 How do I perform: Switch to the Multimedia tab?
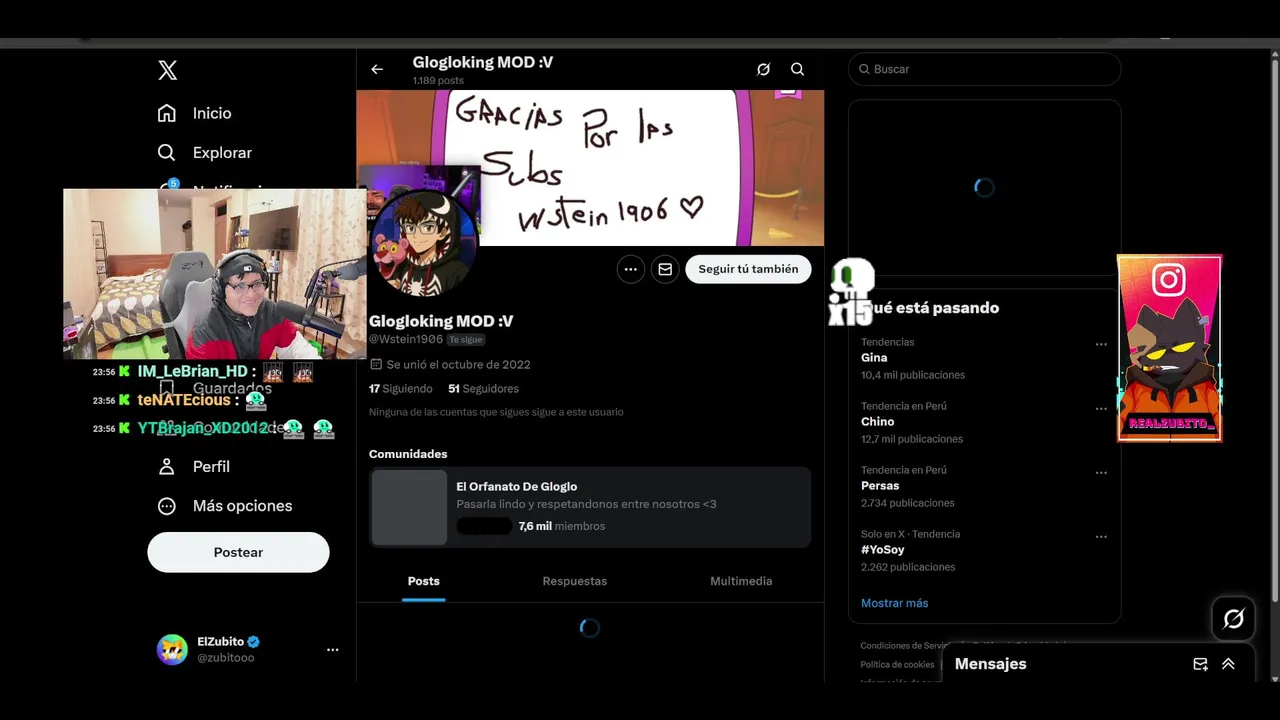click(x=741, y=581)
